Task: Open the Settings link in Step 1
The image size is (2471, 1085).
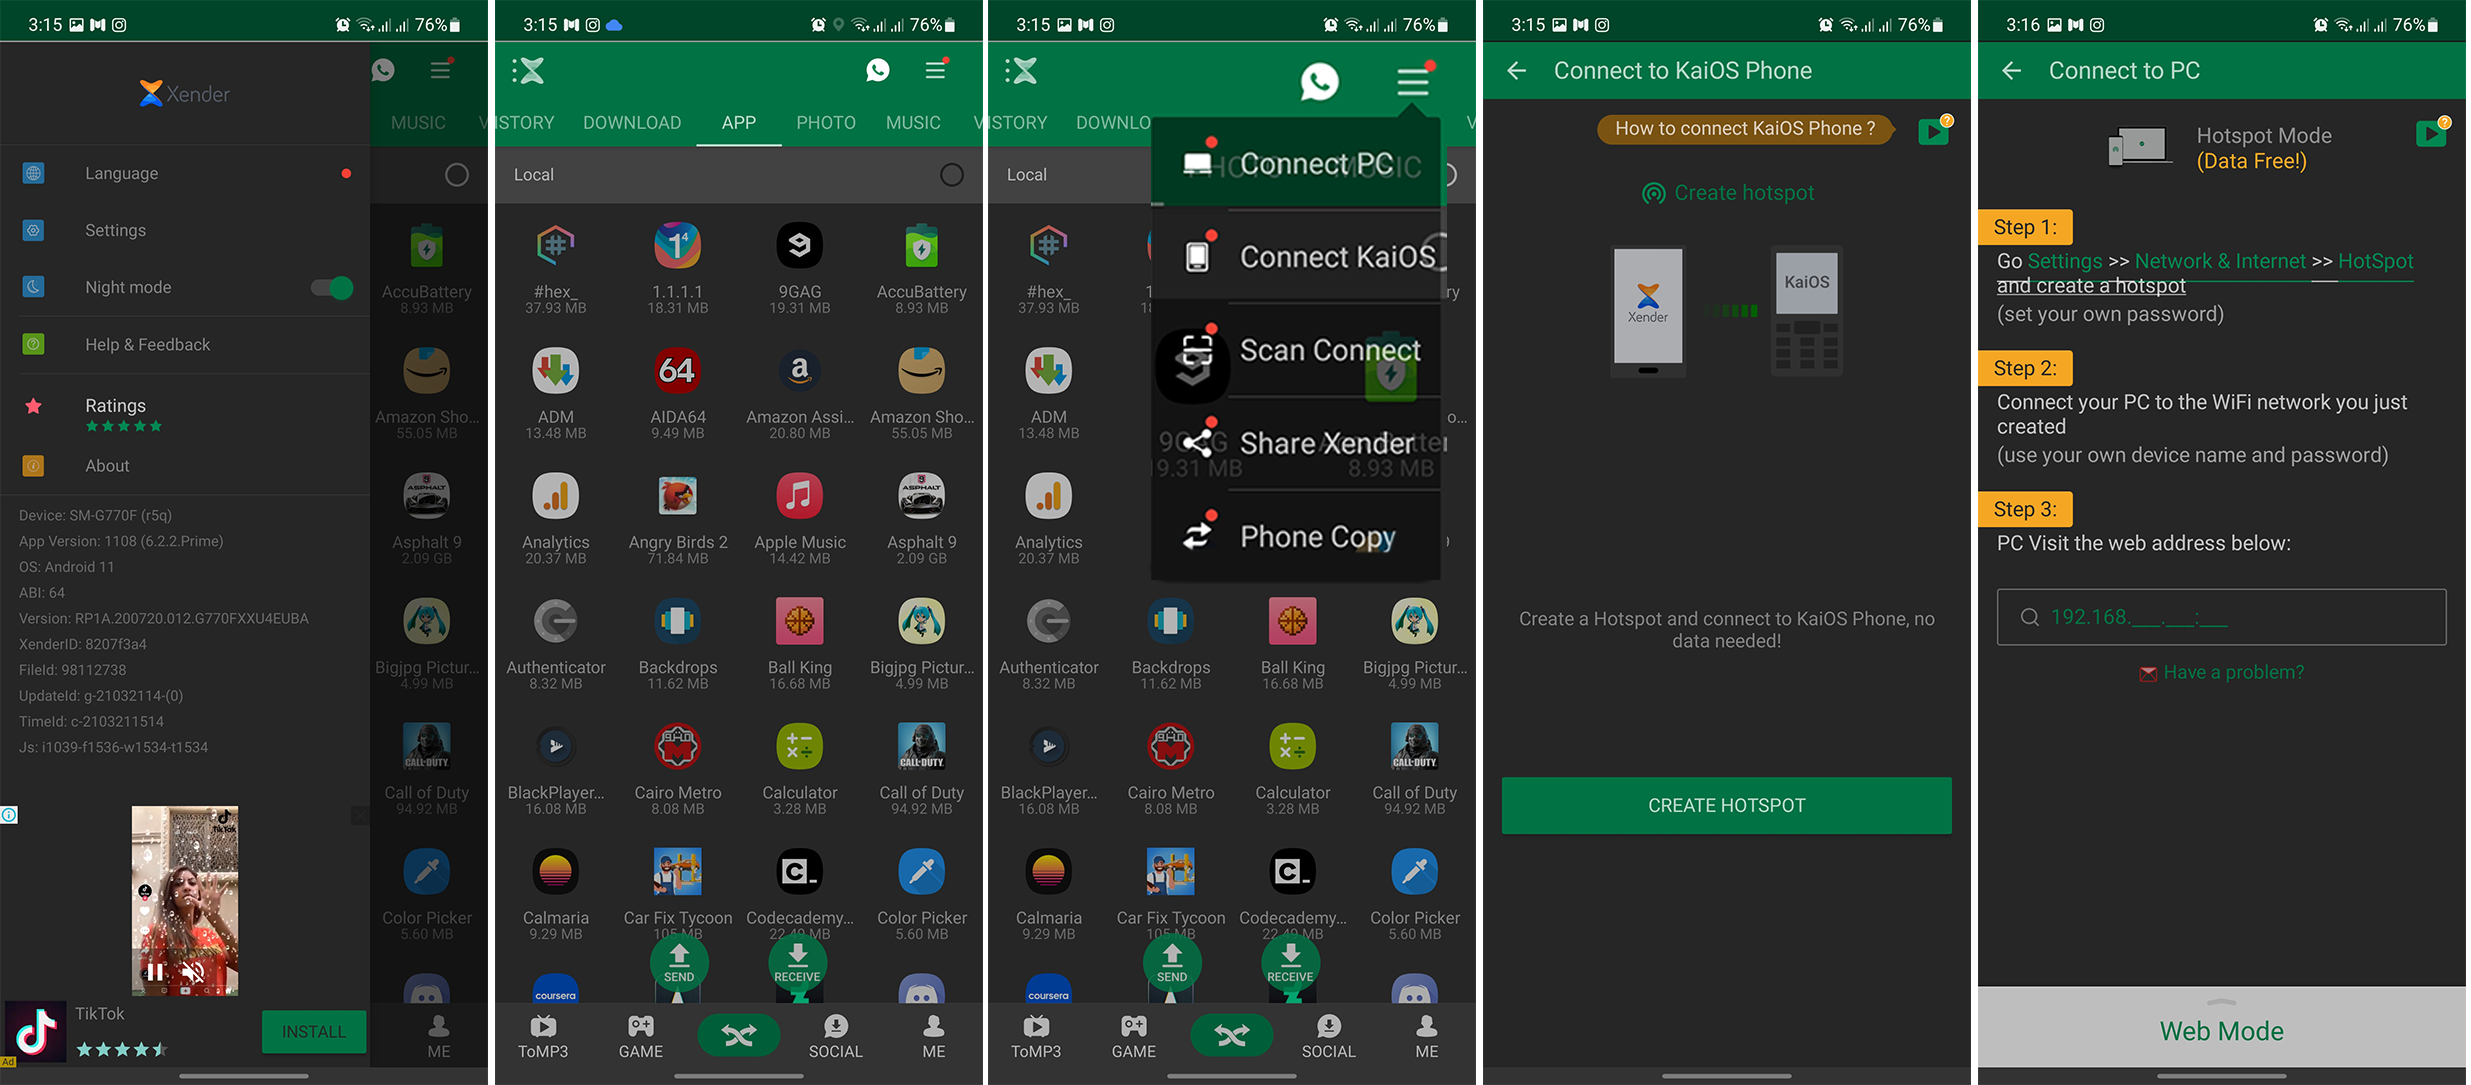Action: pos(2064,261)
